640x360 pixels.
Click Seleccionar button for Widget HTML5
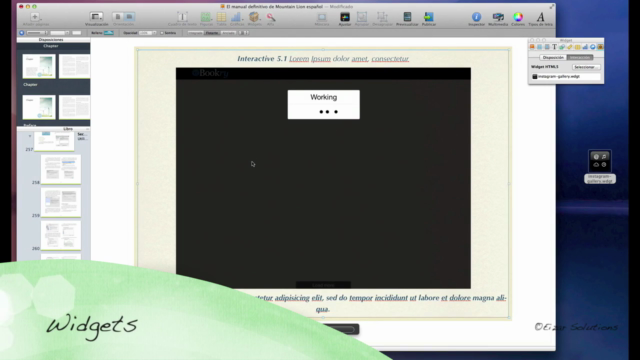586,67
